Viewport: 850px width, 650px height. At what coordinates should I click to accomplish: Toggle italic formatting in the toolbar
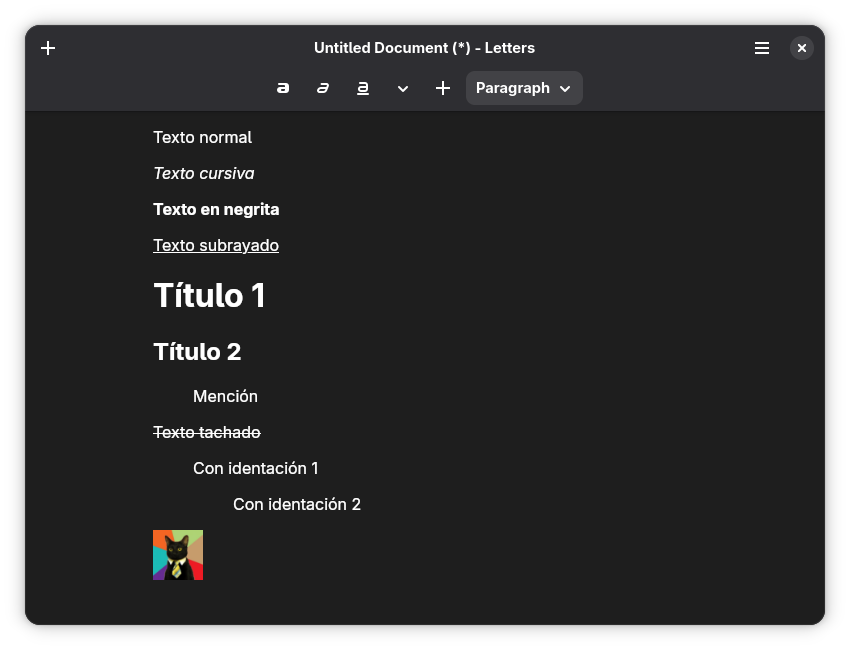coord(323,88)
